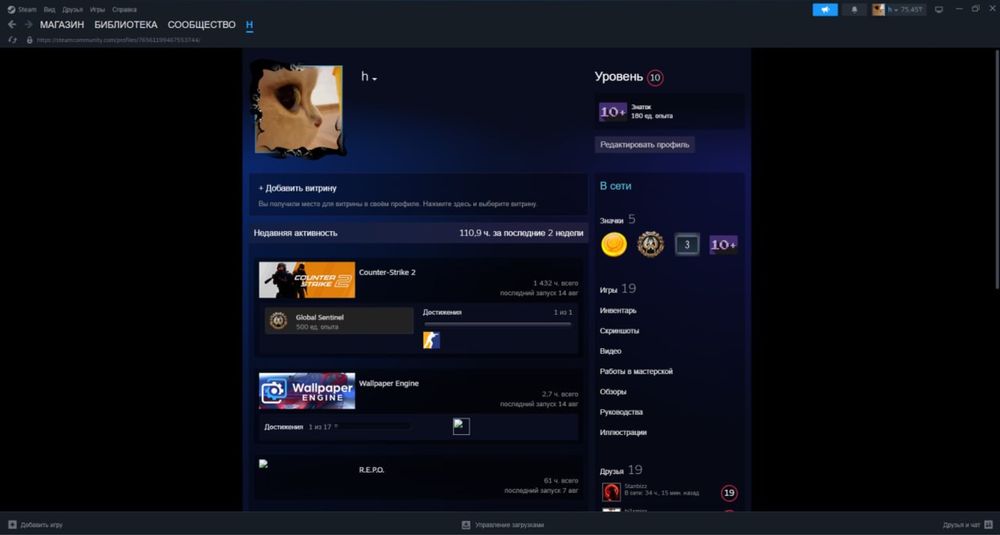1000x535 pixels.
Task: Open the Обзоры link
Action: (613, 392)
